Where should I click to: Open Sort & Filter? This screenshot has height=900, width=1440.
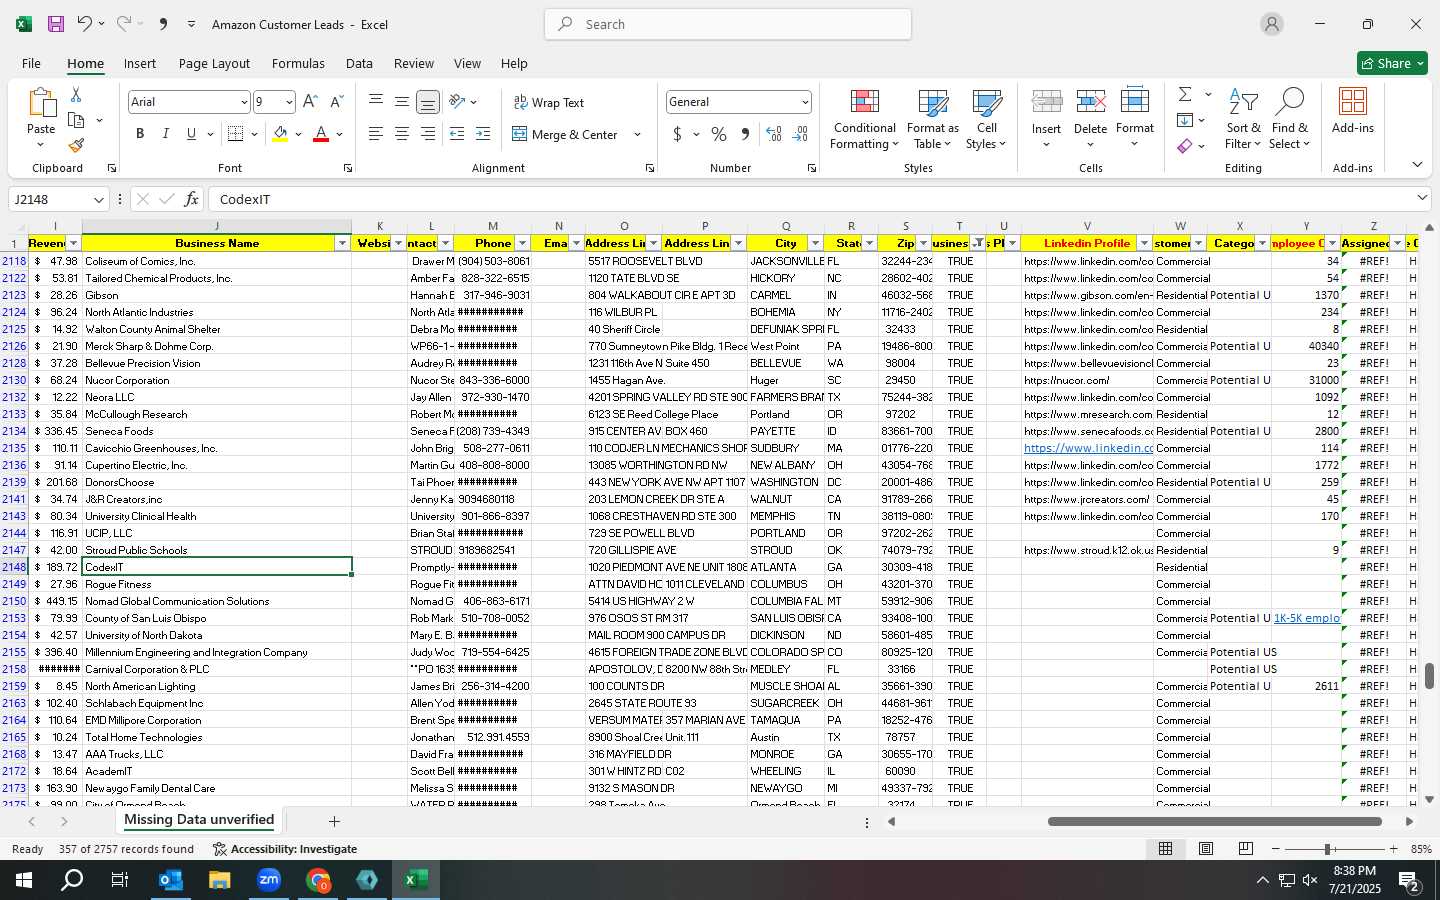click(1243, 119)
